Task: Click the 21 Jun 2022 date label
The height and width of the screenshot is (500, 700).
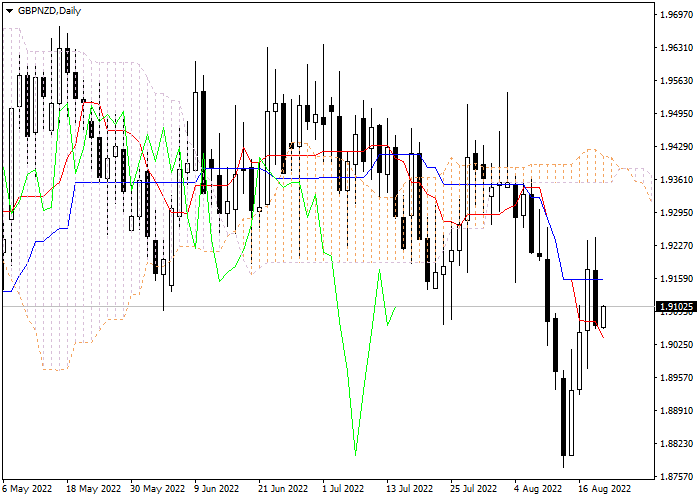Action: pos(283,489)
